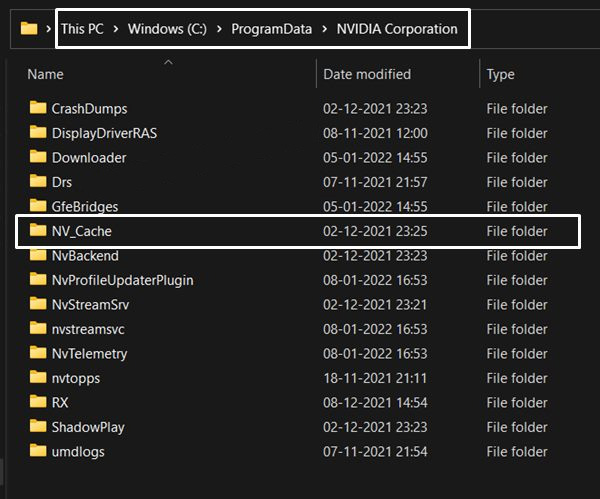Click the Downloader folder icon
The width and height of the screenshot is (600, 499).
tap(38, 157)
